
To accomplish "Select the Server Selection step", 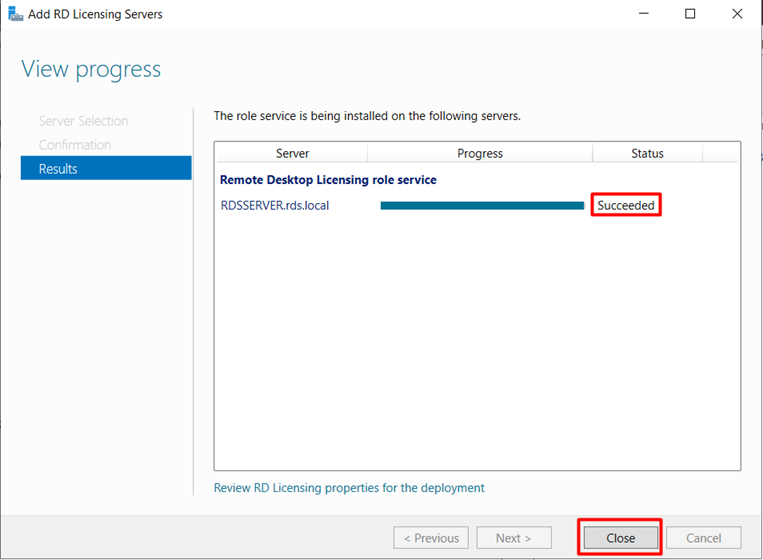I will point(83,121).
